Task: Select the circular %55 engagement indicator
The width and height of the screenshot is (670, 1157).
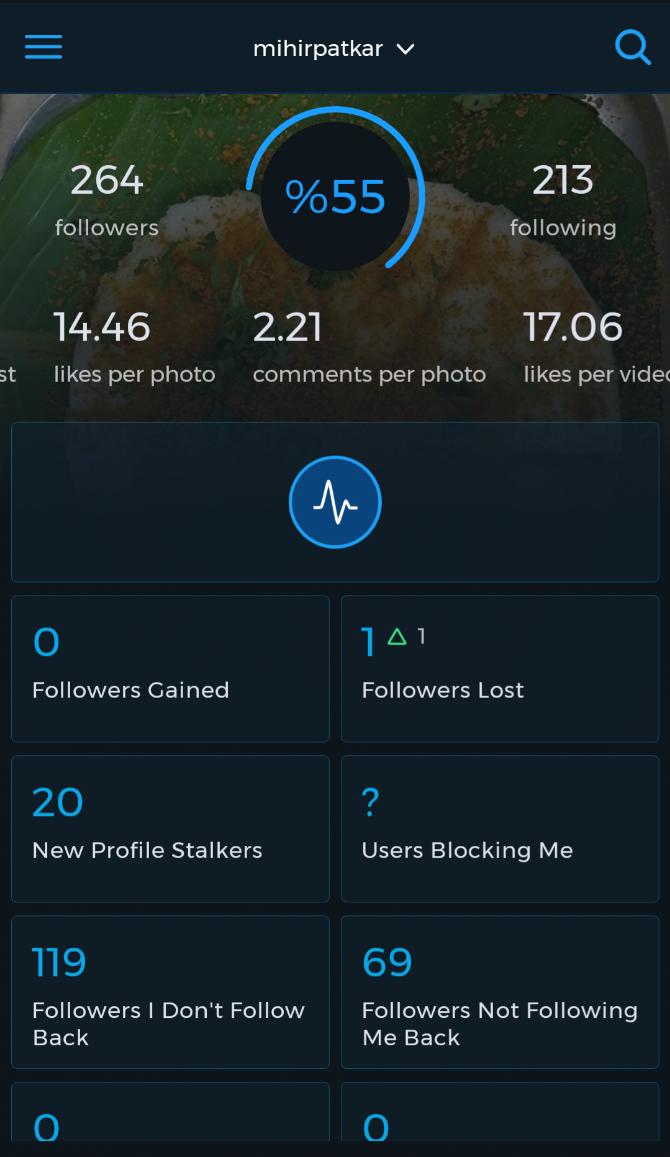Action: tap(335, 194)
